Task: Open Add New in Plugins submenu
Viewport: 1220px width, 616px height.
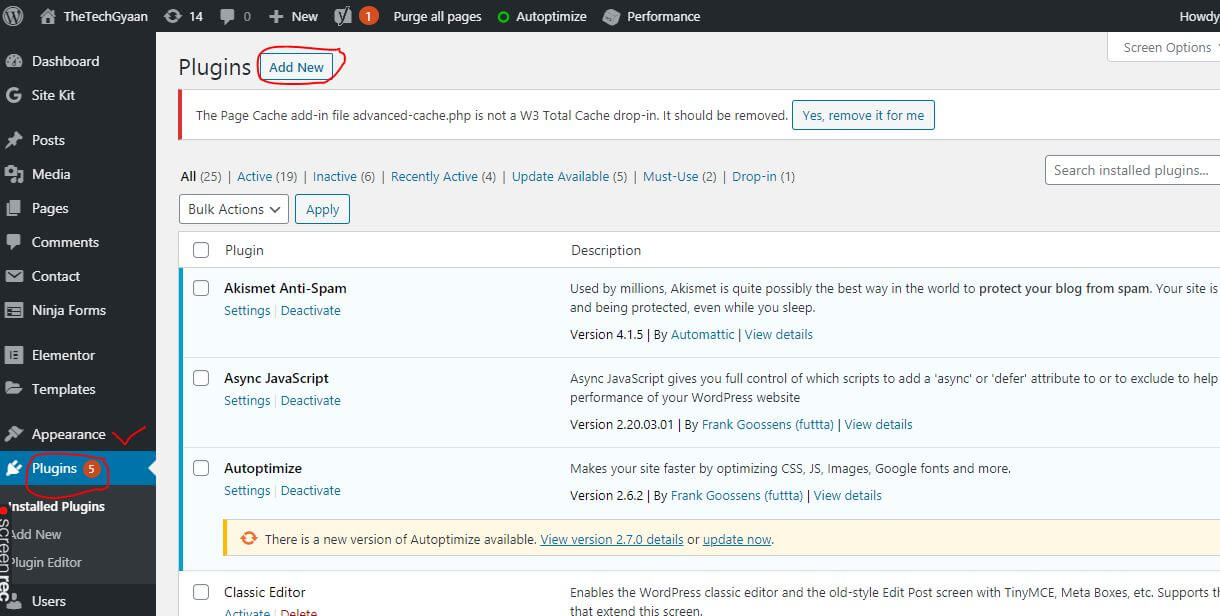Action: [x=36, y=534]
